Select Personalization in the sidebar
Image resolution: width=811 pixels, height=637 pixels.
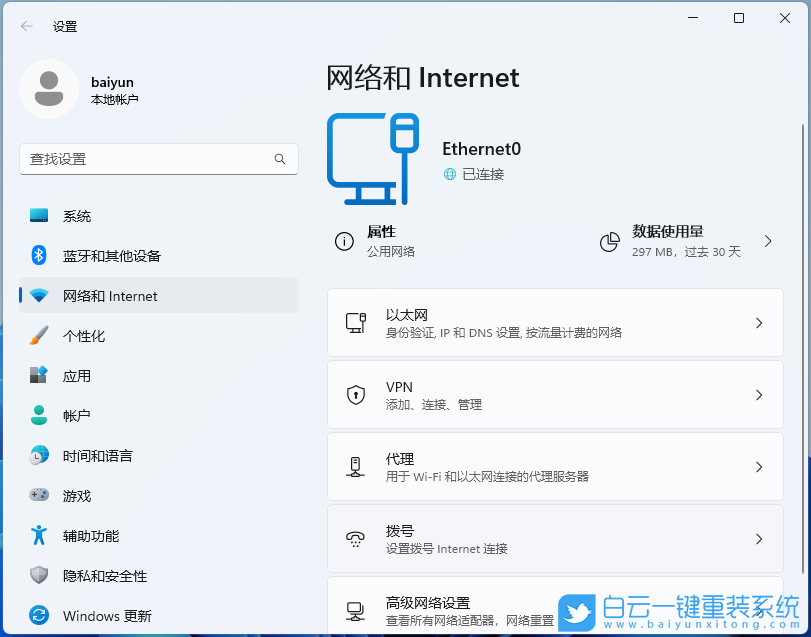(37, 335)
